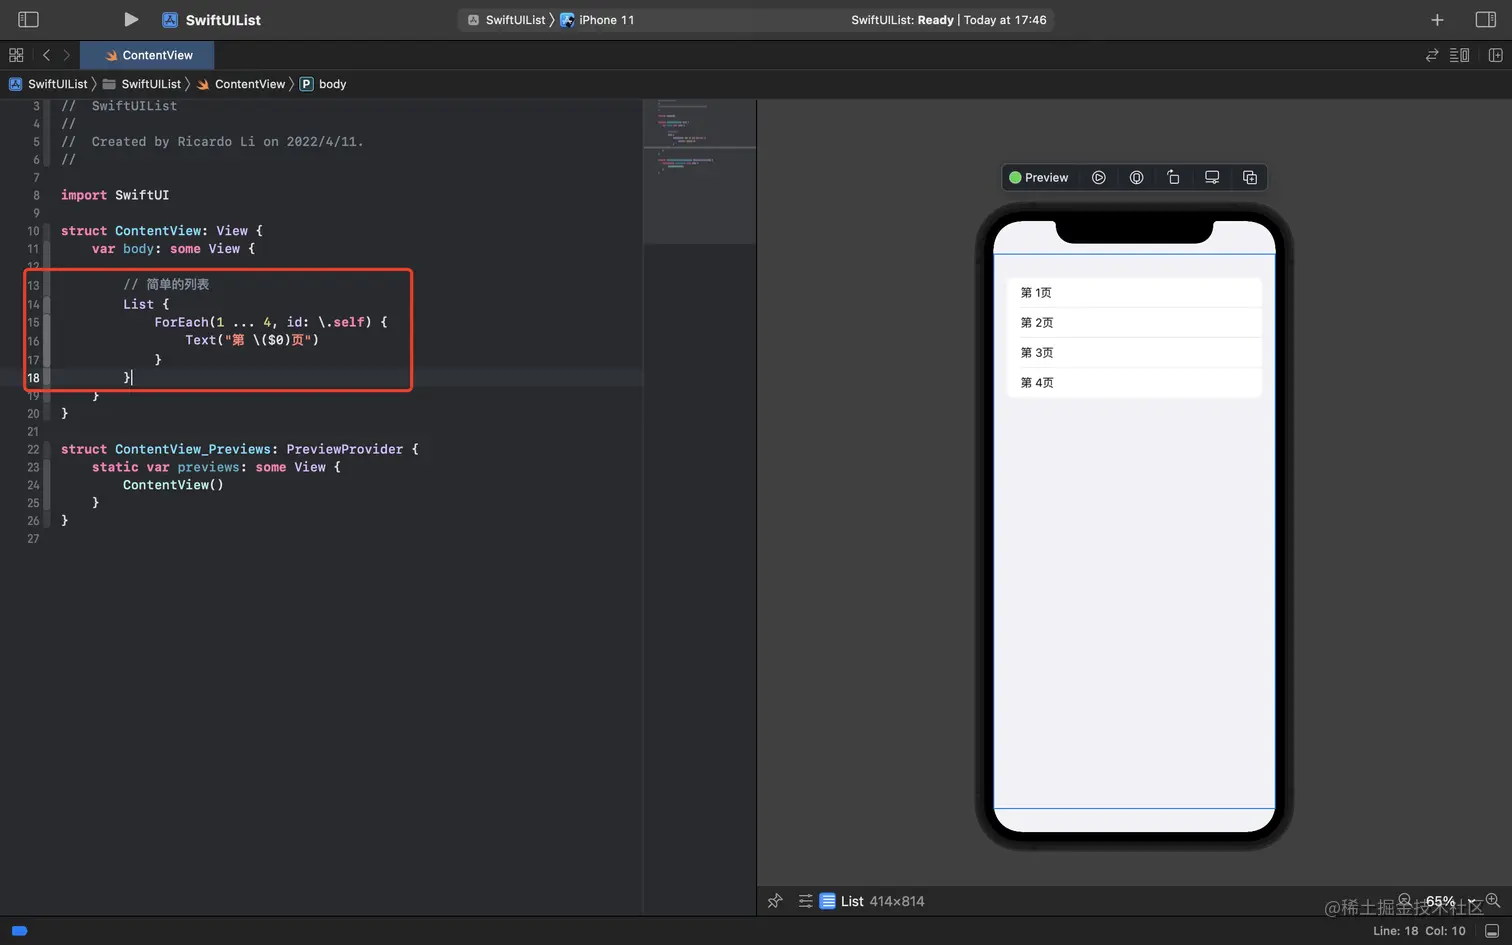This screenshot has height=945, width=1512.
Task: Open the code review changes icon
Action: [1432, 55]
